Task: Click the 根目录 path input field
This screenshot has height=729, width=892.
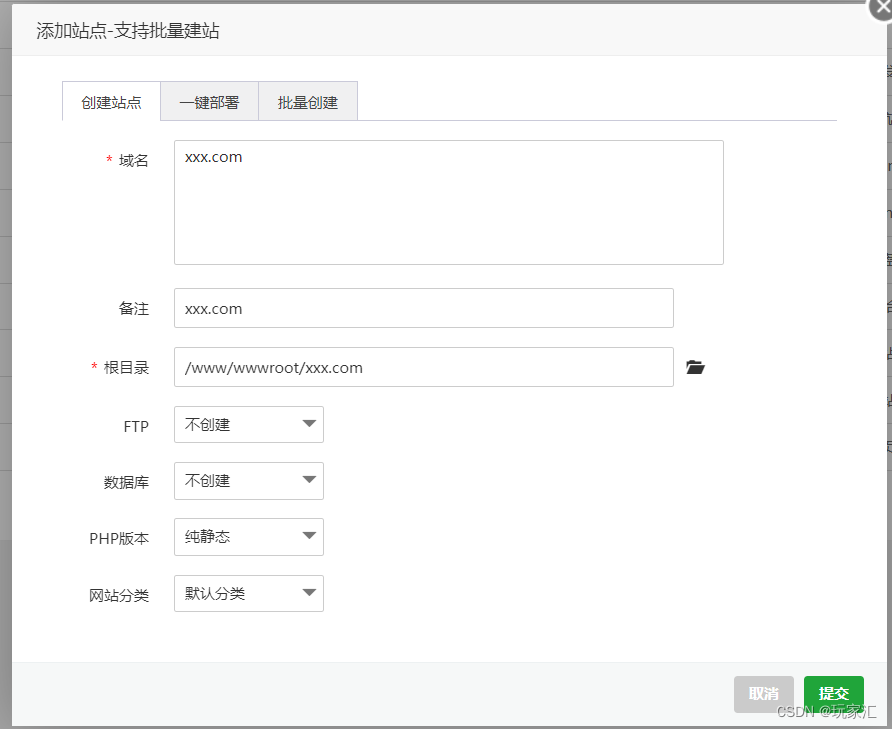Action: coord(424,367)
